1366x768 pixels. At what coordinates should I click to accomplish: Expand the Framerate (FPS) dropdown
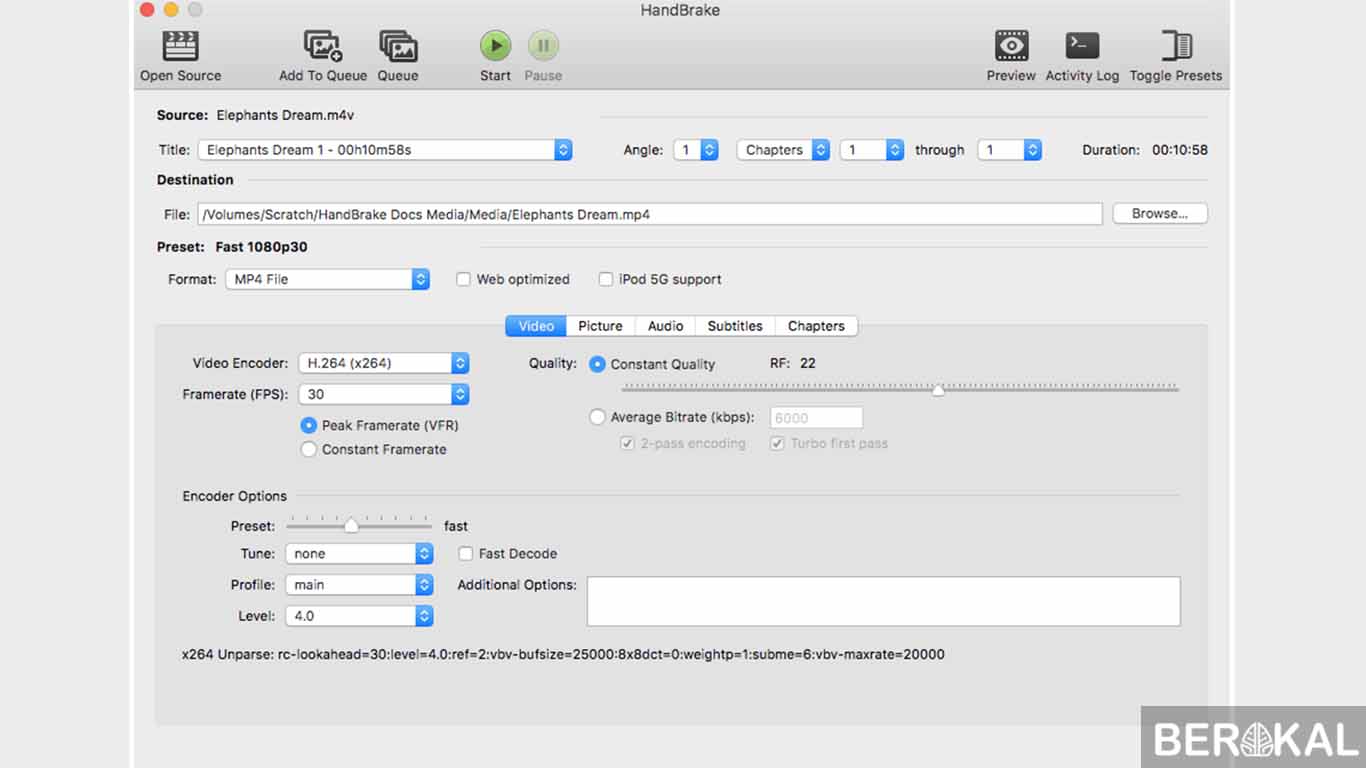pyautogui.click(x=383, y=394)
